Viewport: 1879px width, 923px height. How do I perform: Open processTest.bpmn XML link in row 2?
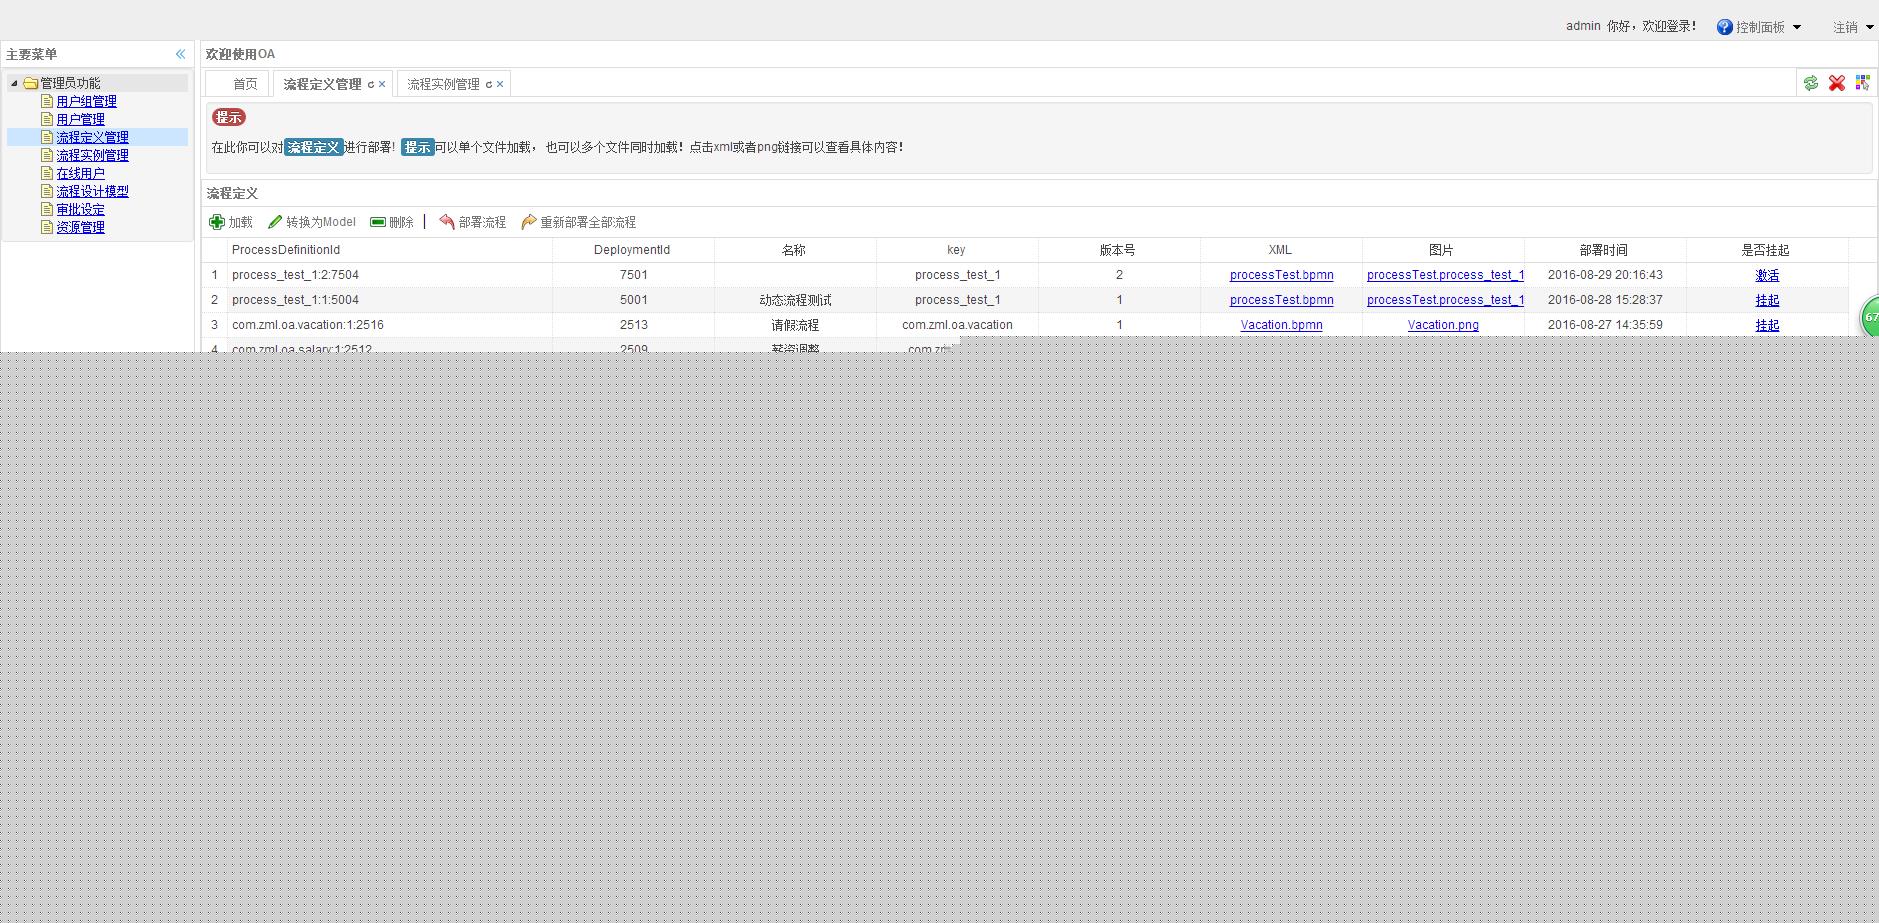pyautogui.click(x=1281, y=300)
